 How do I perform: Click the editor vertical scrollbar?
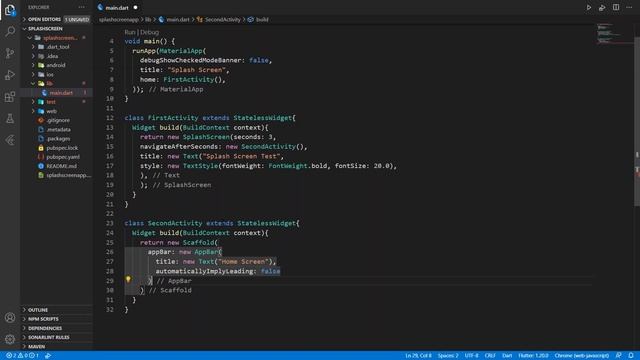tap(637, 122)
